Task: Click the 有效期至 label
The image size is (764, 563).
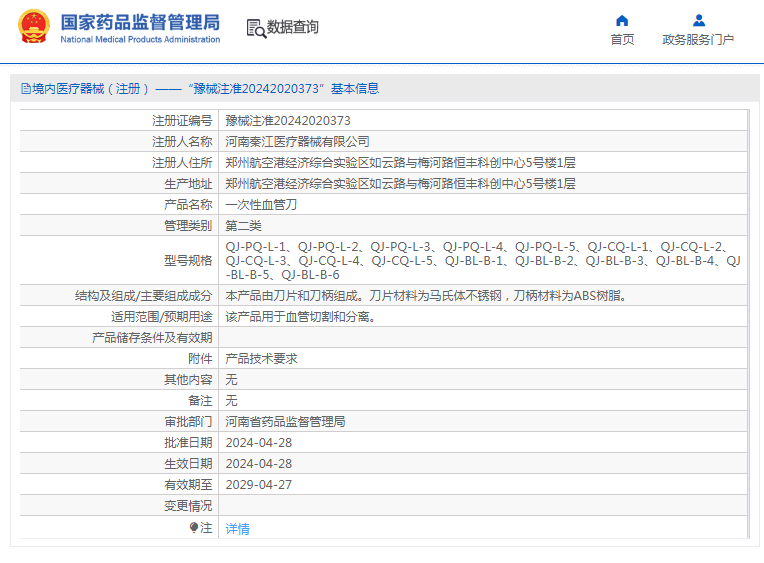Action: point(188,485)
